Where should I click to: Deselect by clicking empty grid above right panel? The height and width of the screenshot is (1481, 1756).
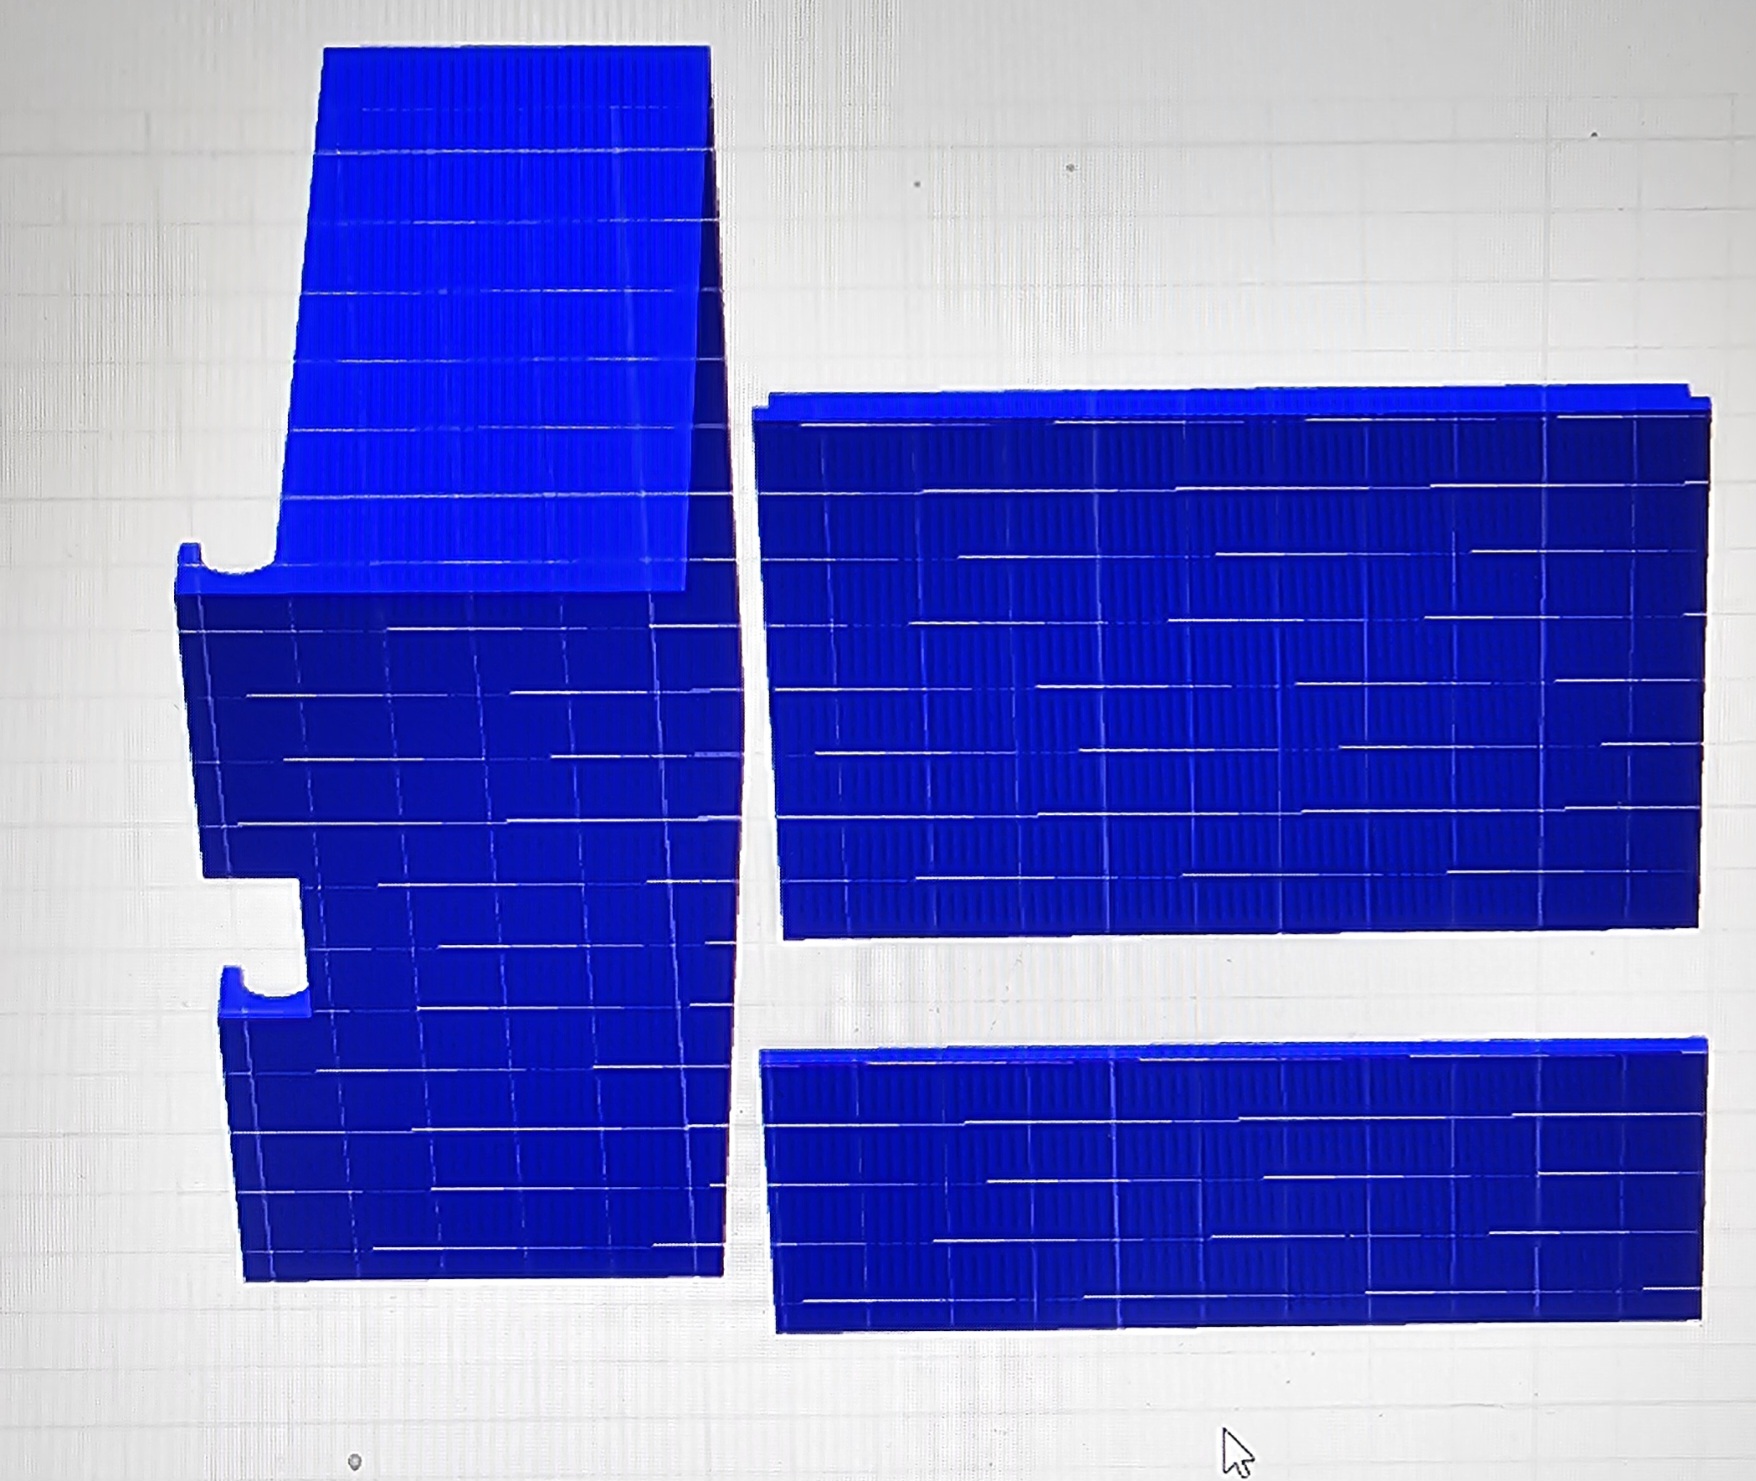coord(1230,250)
